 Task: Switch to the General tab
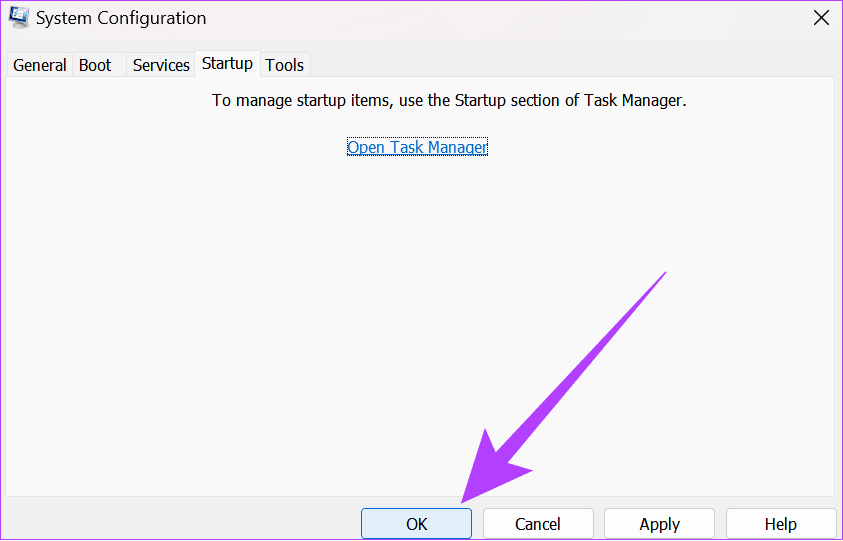pyautogui.click(x=40, y=65)
